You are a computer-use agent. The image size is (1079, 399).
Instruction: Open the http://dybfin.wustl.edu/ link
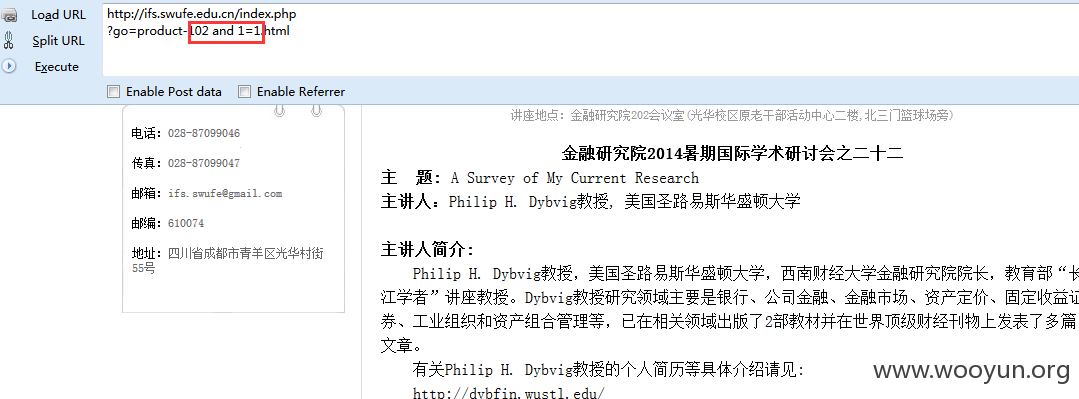(x=509, y=393)
